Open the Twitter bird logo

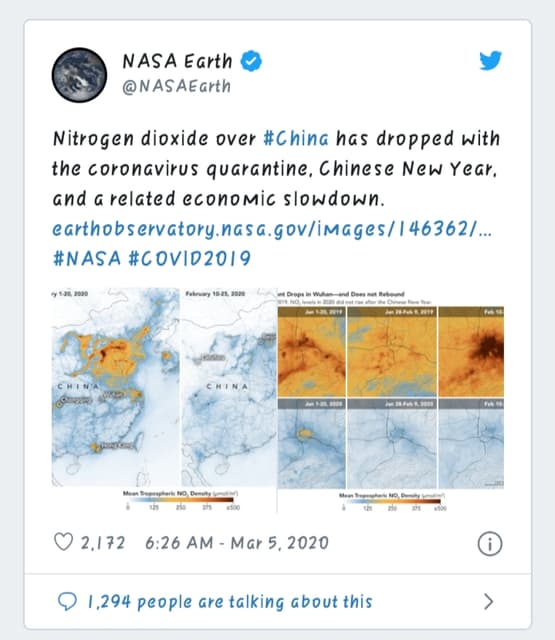tap(491, 60)
